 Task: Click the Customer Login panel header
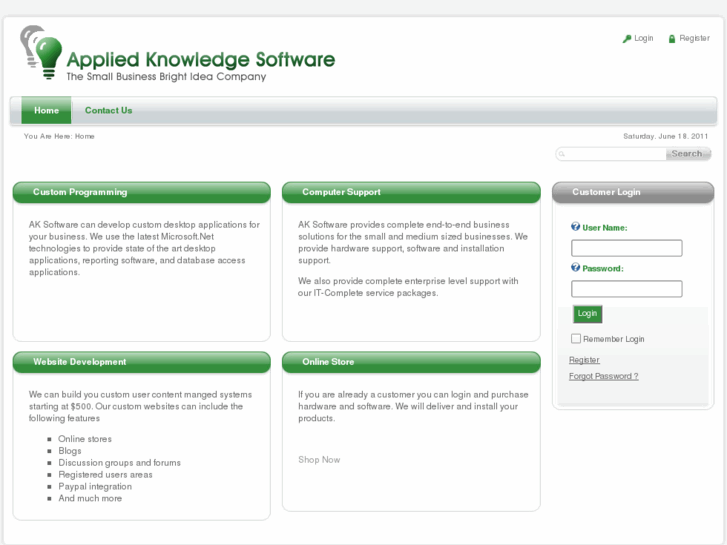click(x=633, y=192)
